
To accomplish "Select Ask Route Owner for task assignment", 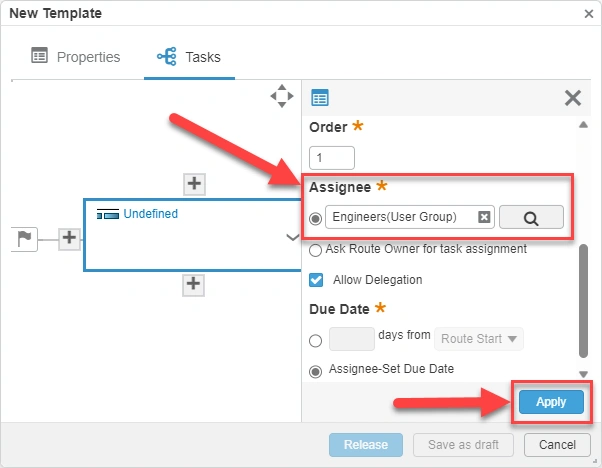I will [316, 250].
